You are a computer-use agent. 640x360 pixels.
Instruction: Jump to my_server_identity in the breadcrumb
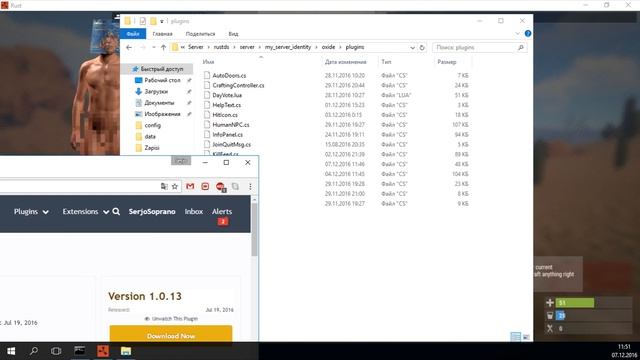pyautogui.click(x=288, y=47)
